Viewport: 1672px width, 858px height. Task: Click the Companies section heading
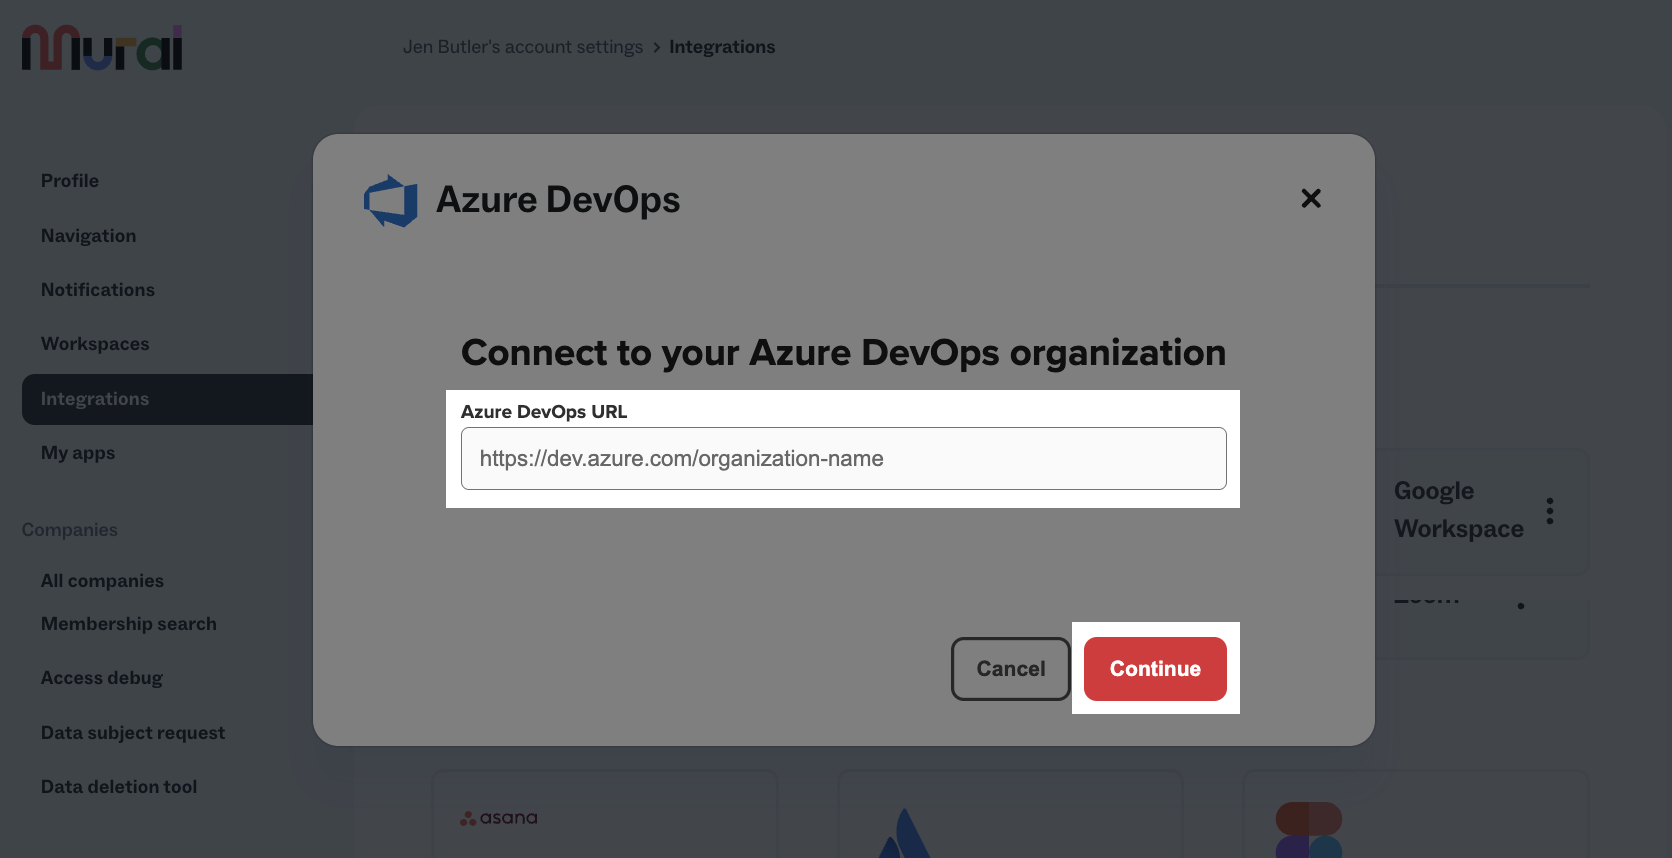coord(70,530)
